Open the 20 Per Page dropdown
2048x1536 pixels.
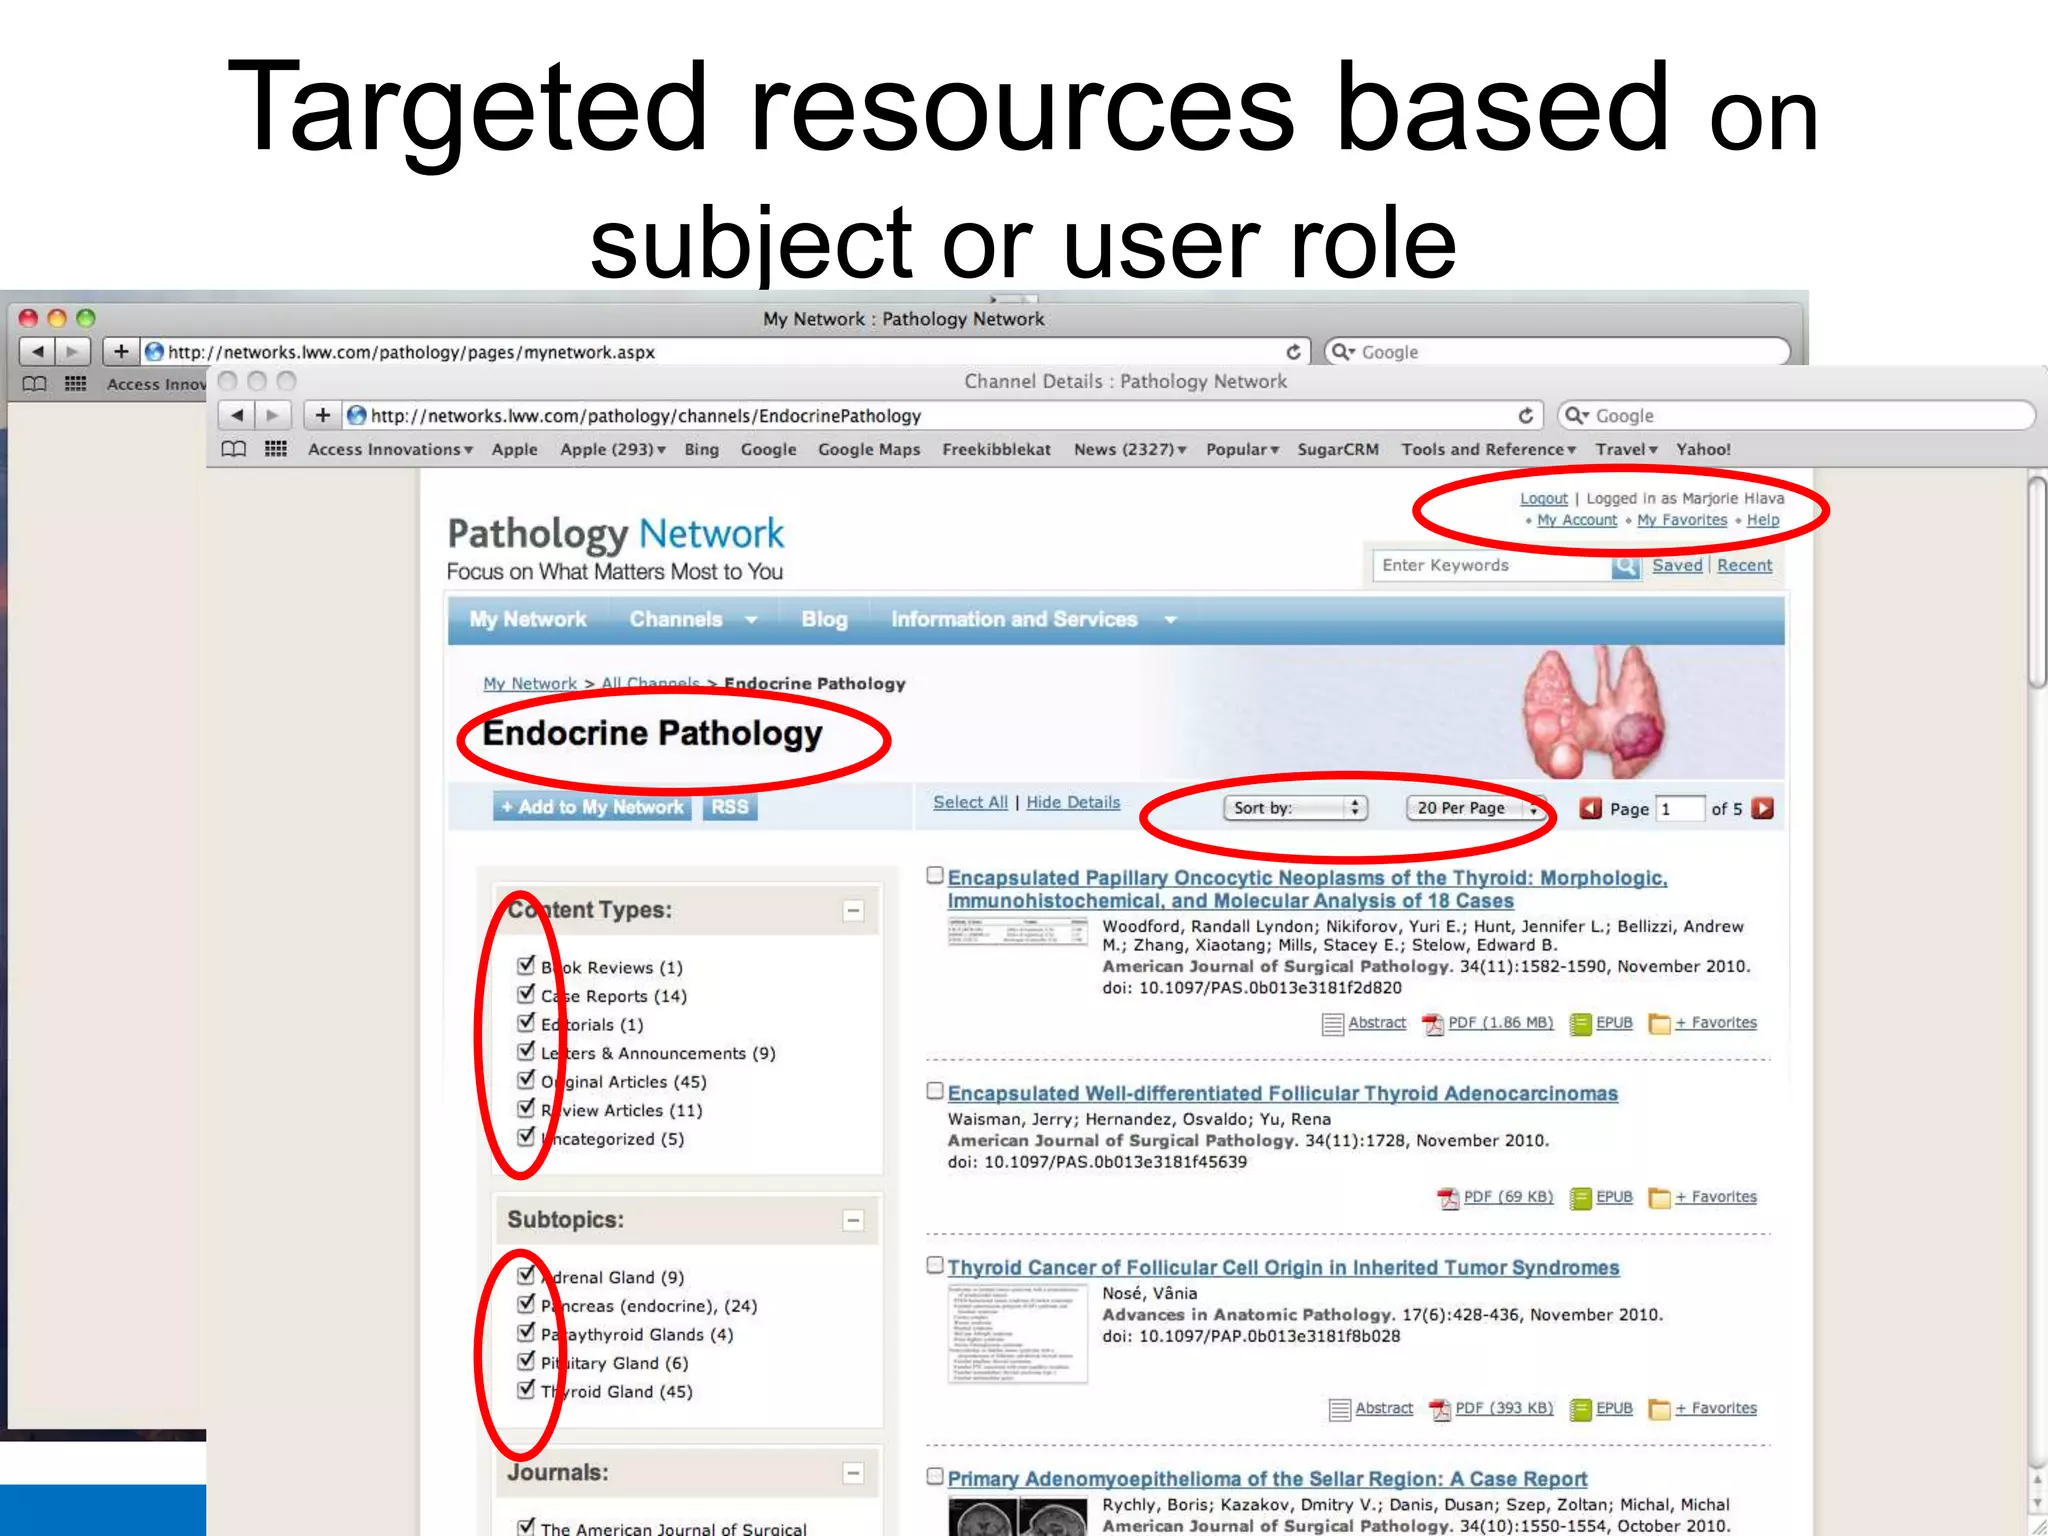tap(1475, 808)
